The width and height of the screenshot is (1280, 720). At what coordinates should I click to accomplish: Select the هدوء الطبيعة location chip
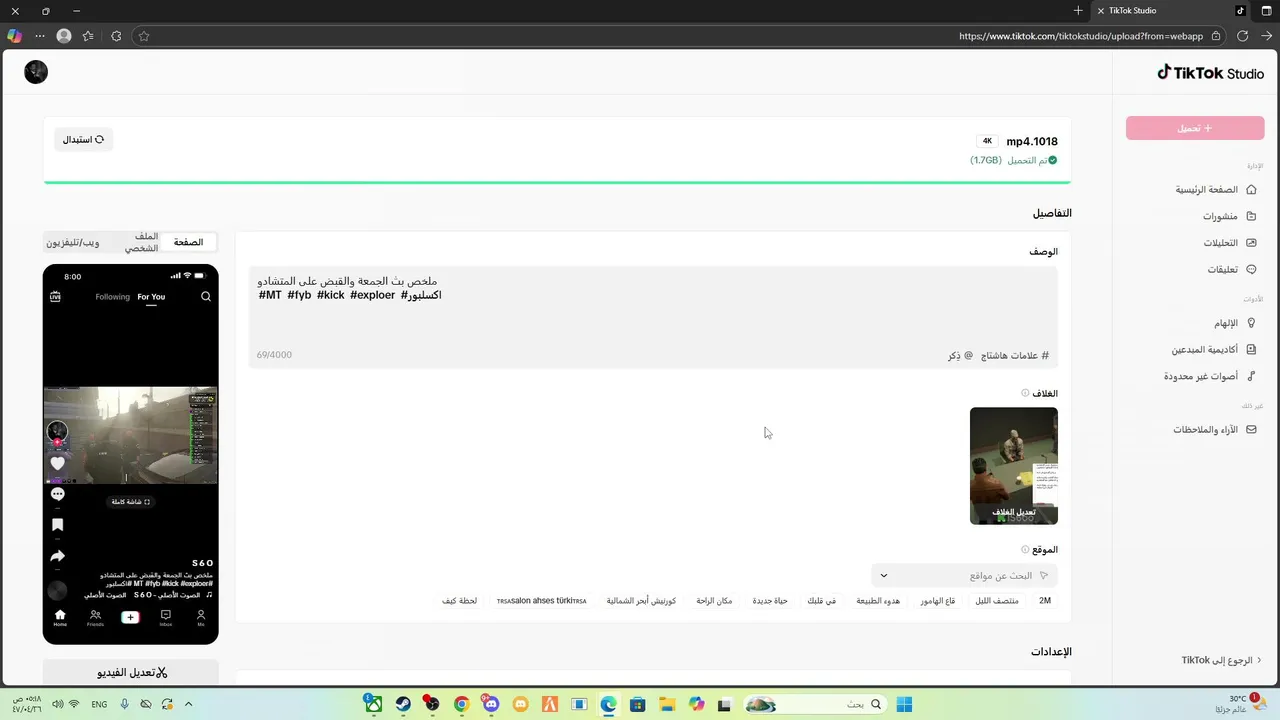878,601
